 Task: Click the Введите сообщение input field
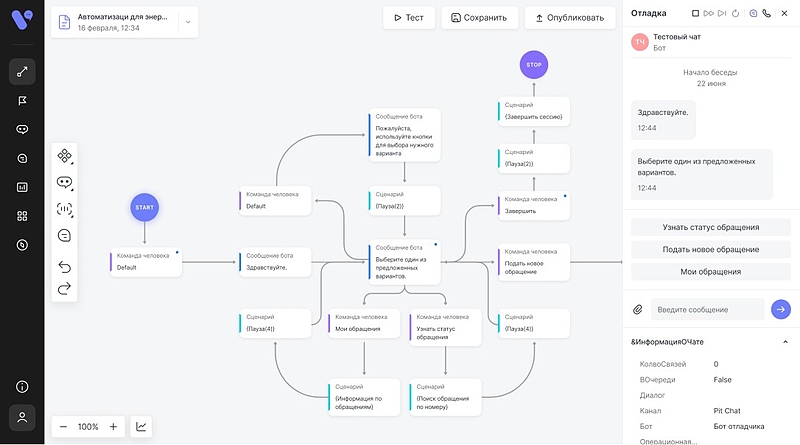(706, 310)
